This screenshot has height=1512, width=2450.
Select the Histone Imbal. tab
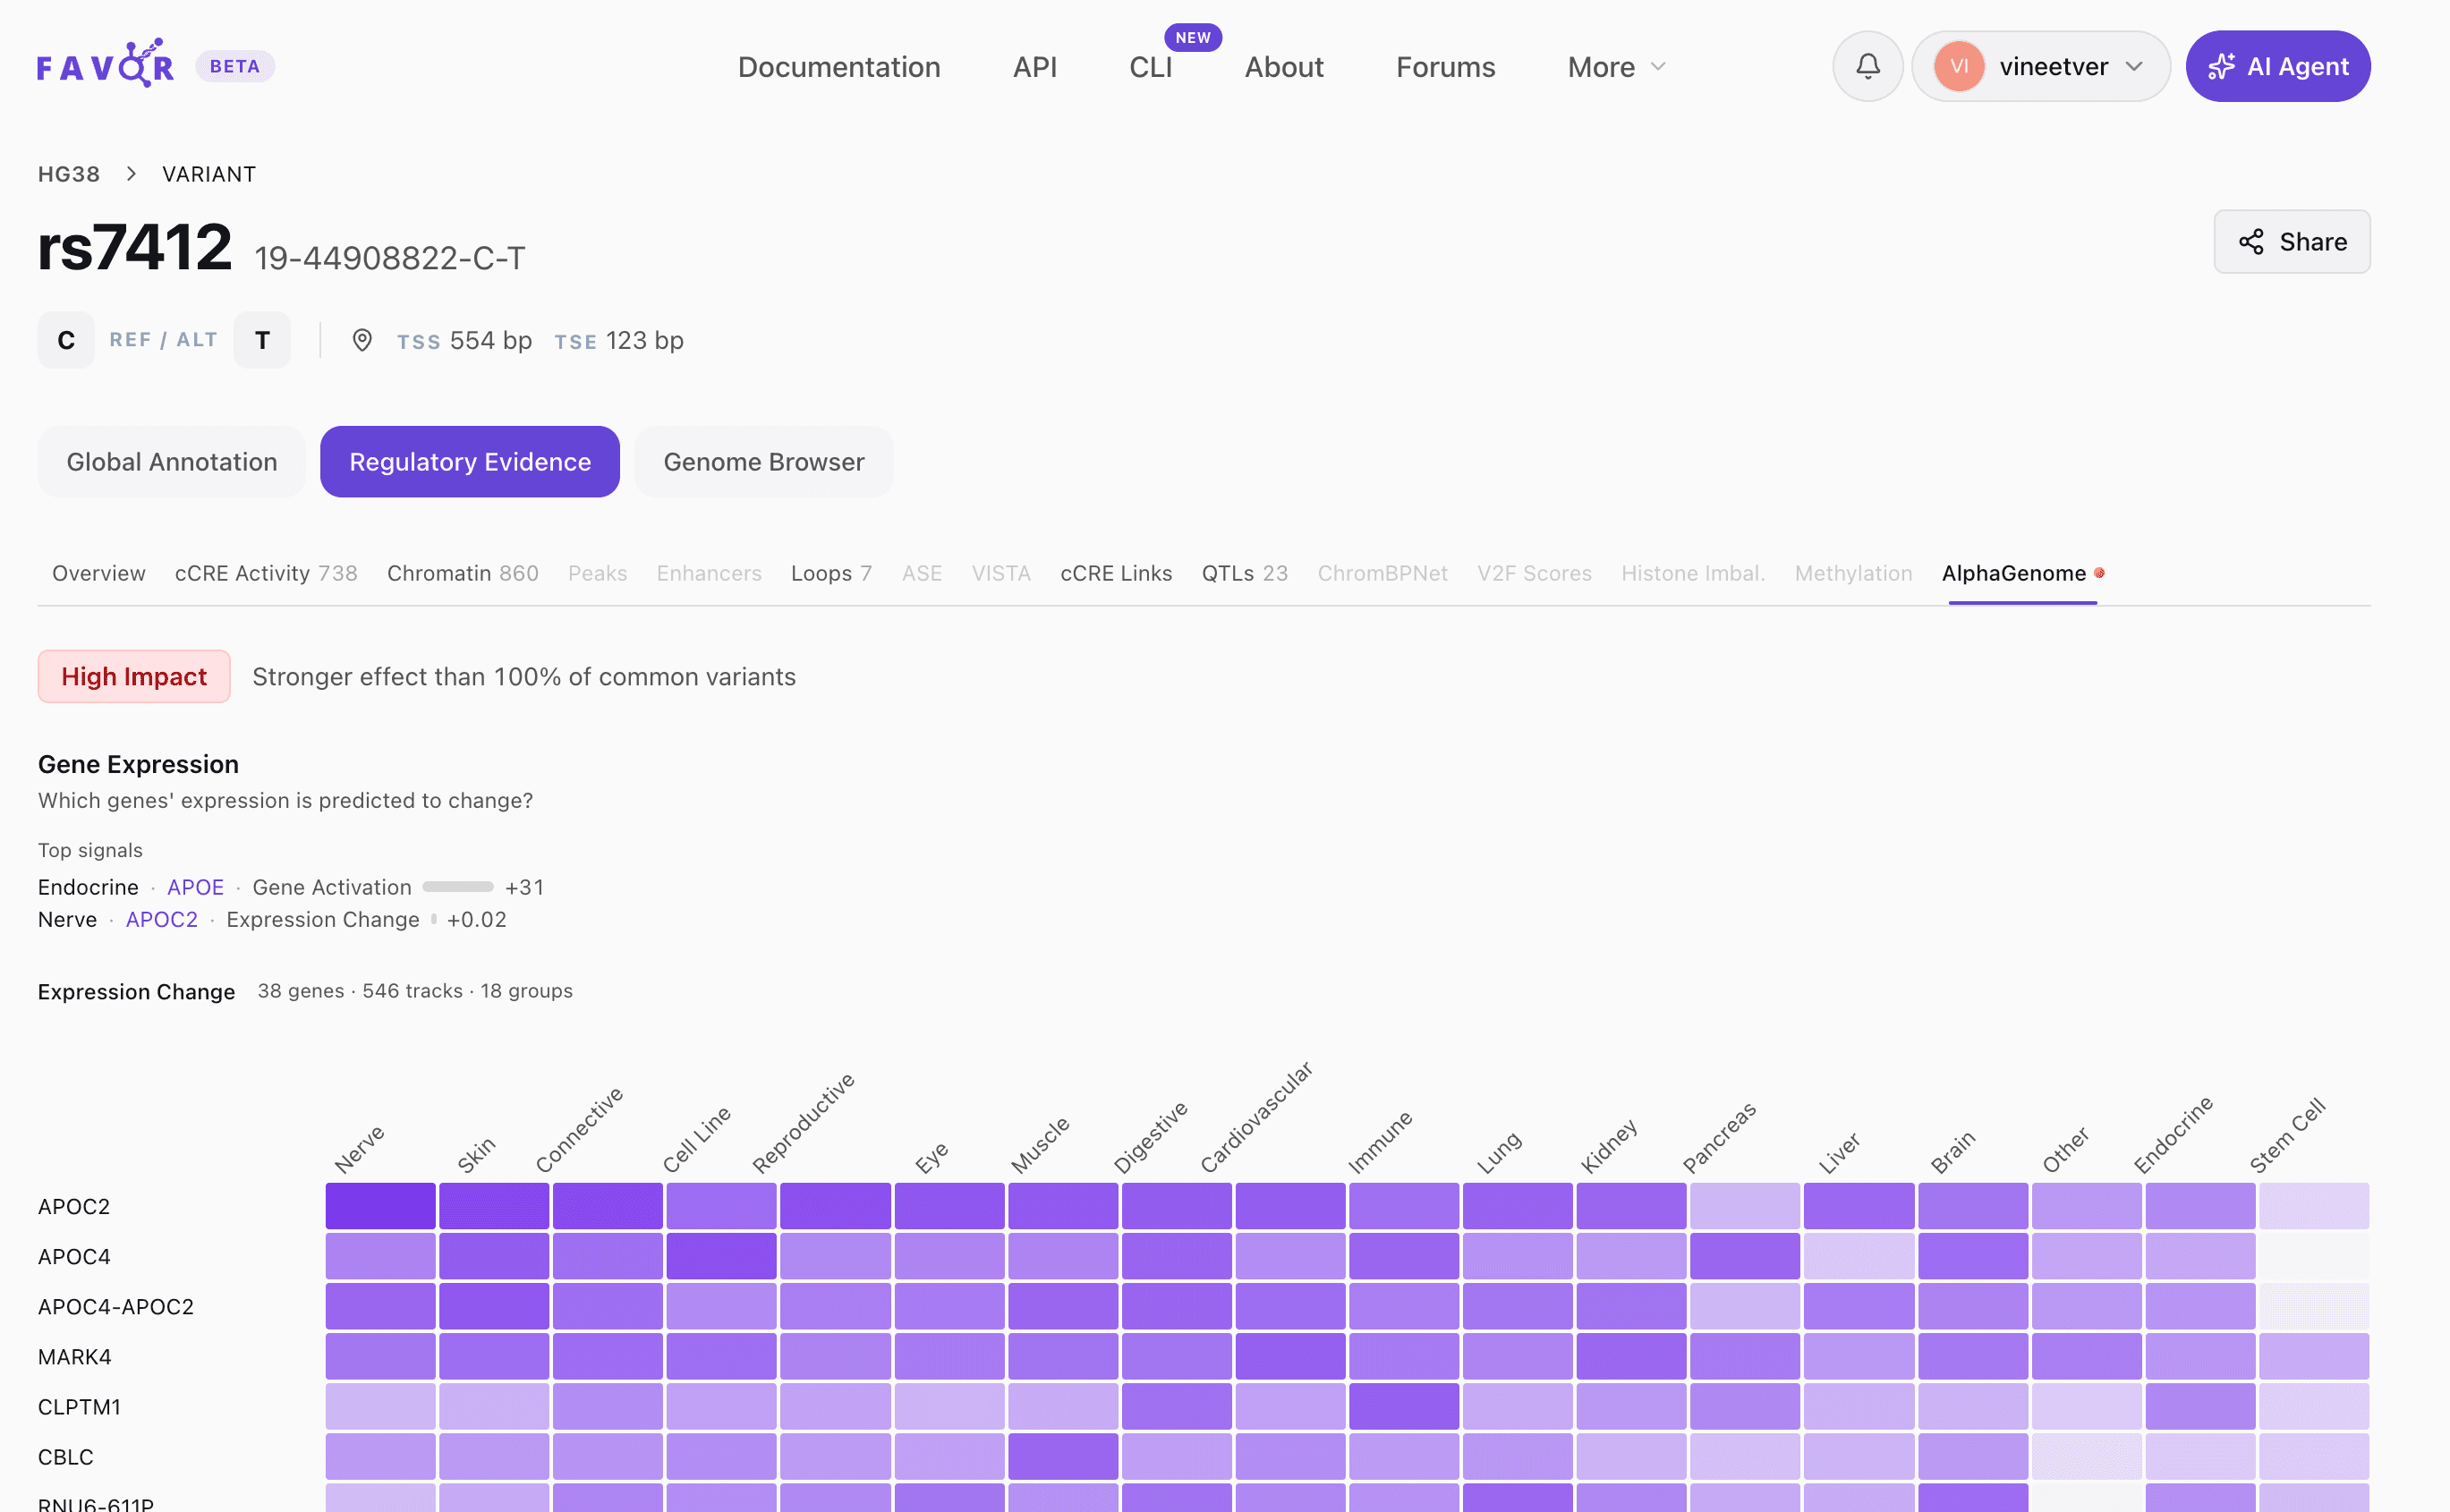(x=1693, y=573)
